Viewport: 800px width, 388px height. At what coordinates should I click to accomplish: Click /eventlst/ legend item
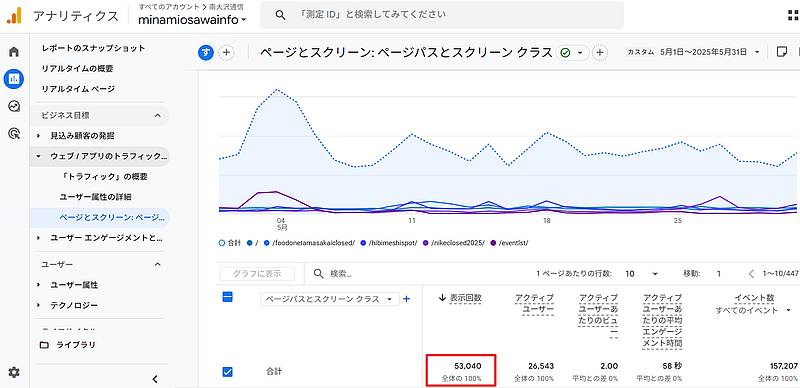pos(509,243)
